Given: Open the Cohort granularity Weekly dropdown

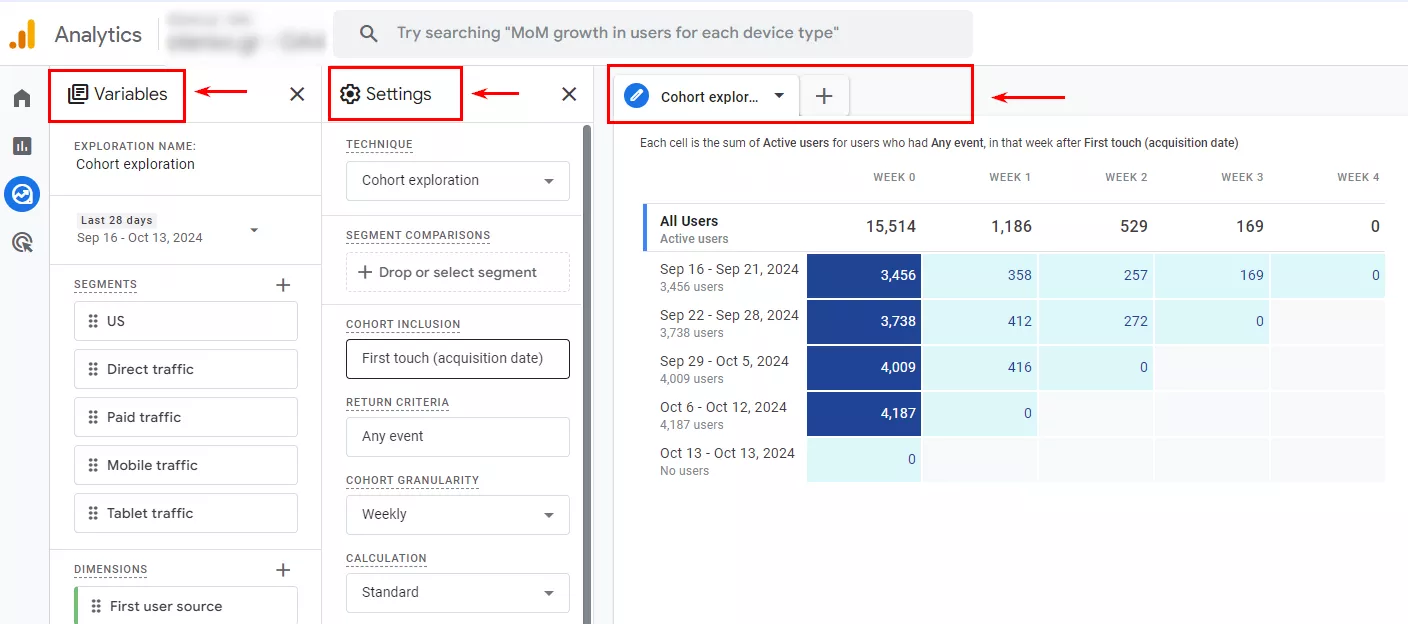Looking at the screenshot, I should 458,515.
